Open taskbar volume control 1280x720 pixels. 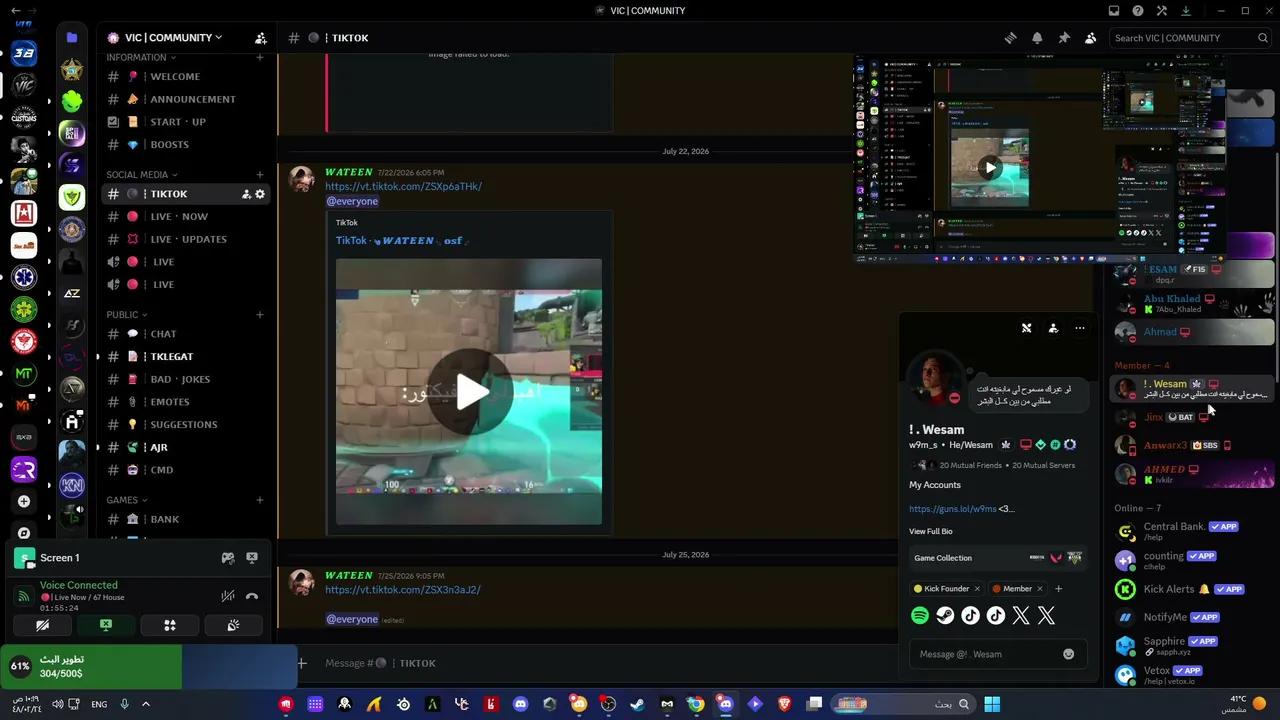[x=57, y=704]
